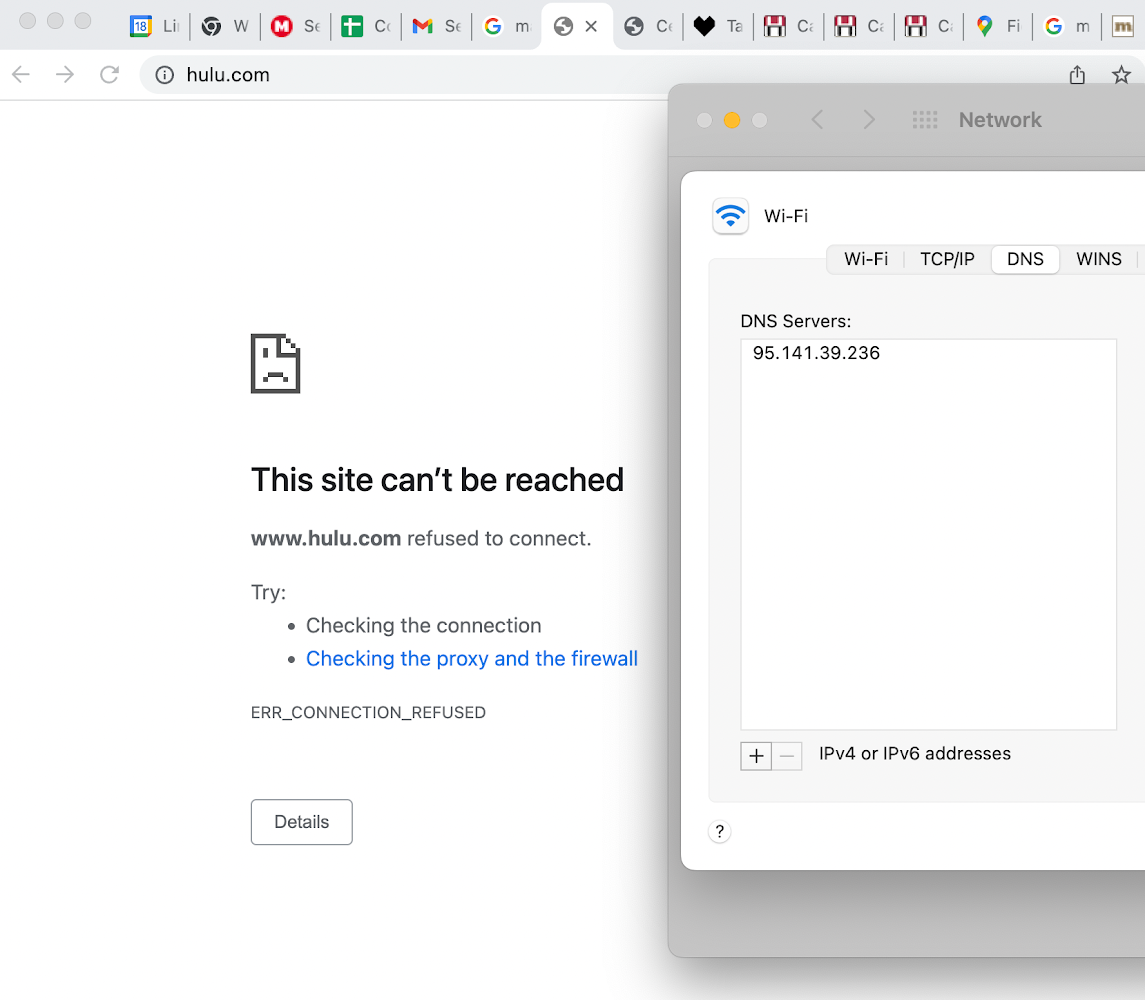Open the WINS tab
This screenshot has width=1145, height=1000.
coord(1098,259)
